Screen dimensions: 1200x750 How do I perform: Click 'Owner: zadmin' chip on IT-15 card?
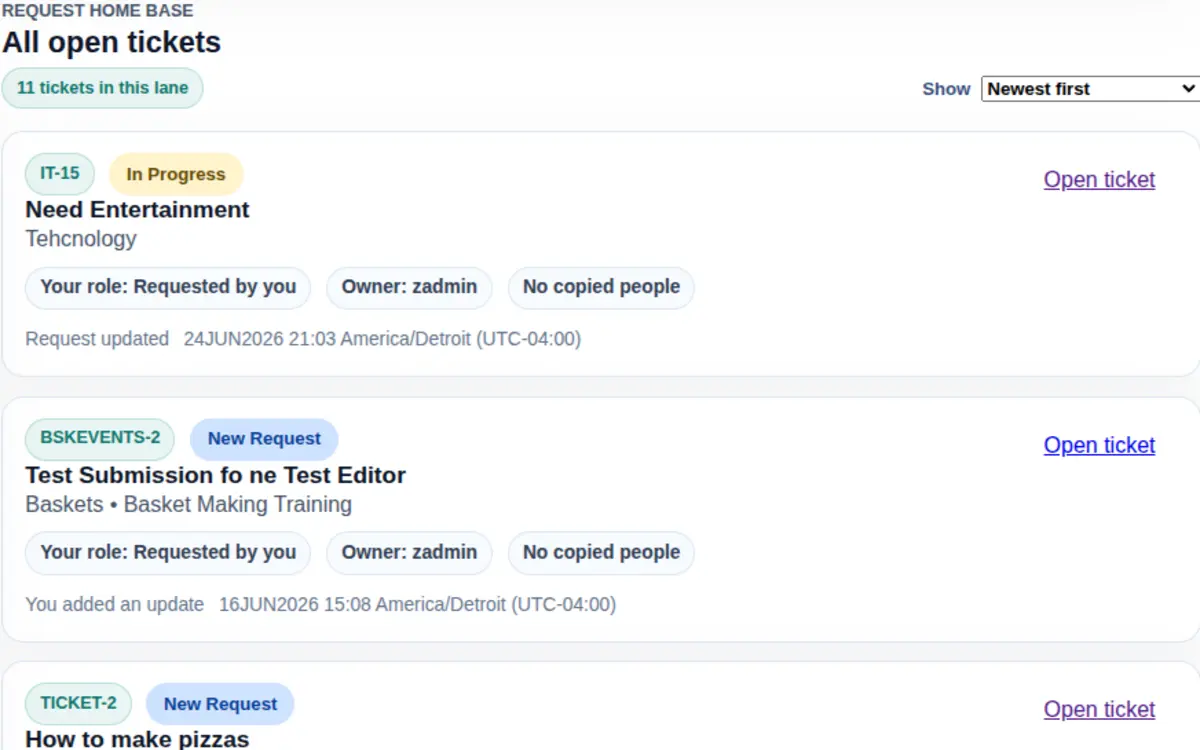[409, 287]
